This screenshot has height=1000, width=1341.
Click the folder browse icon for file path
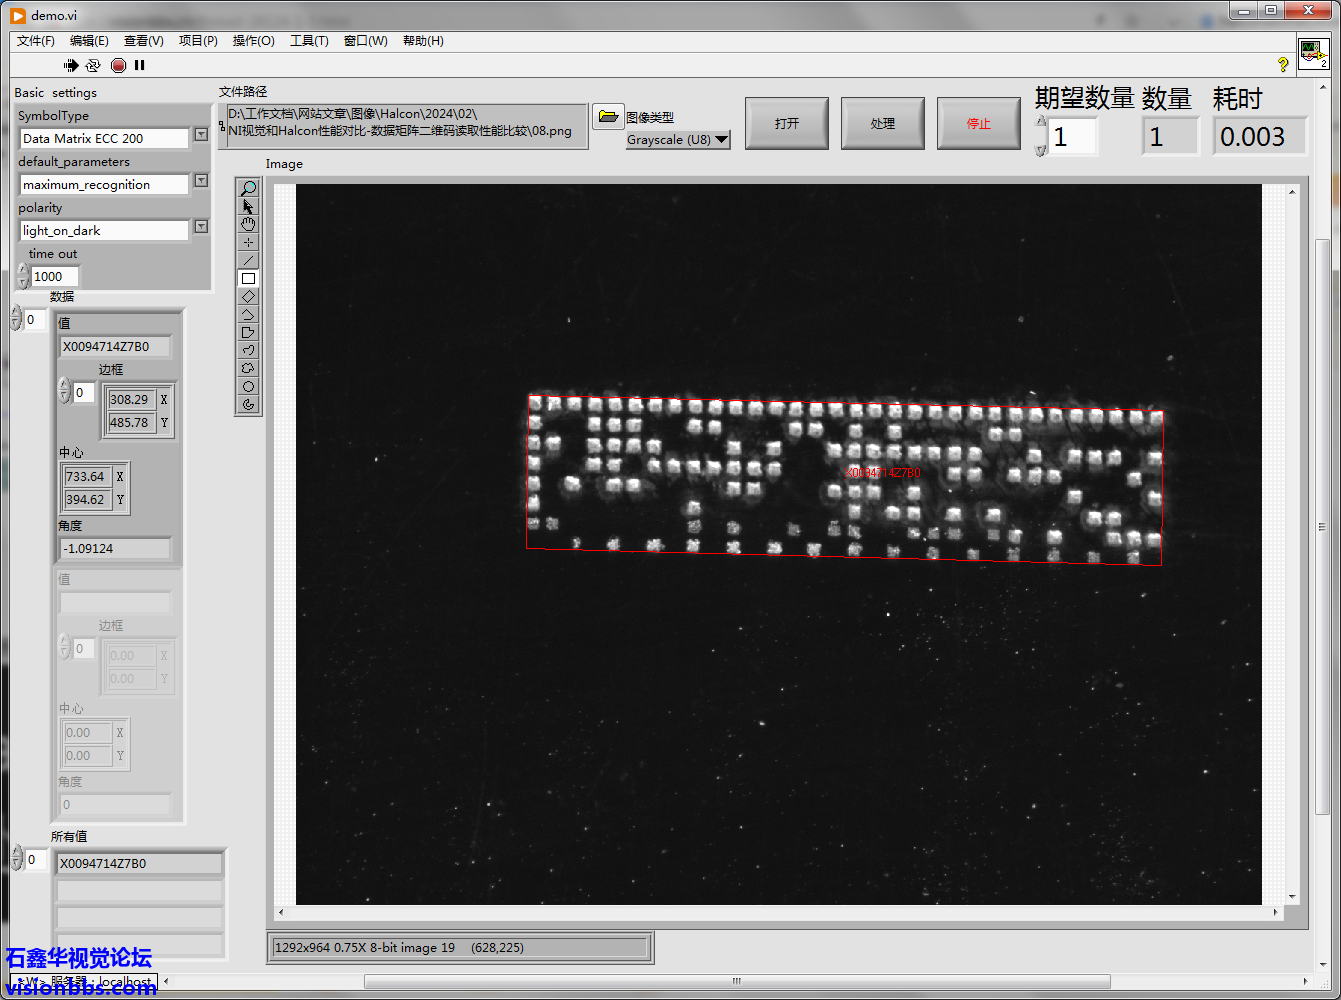pos(607,116)
